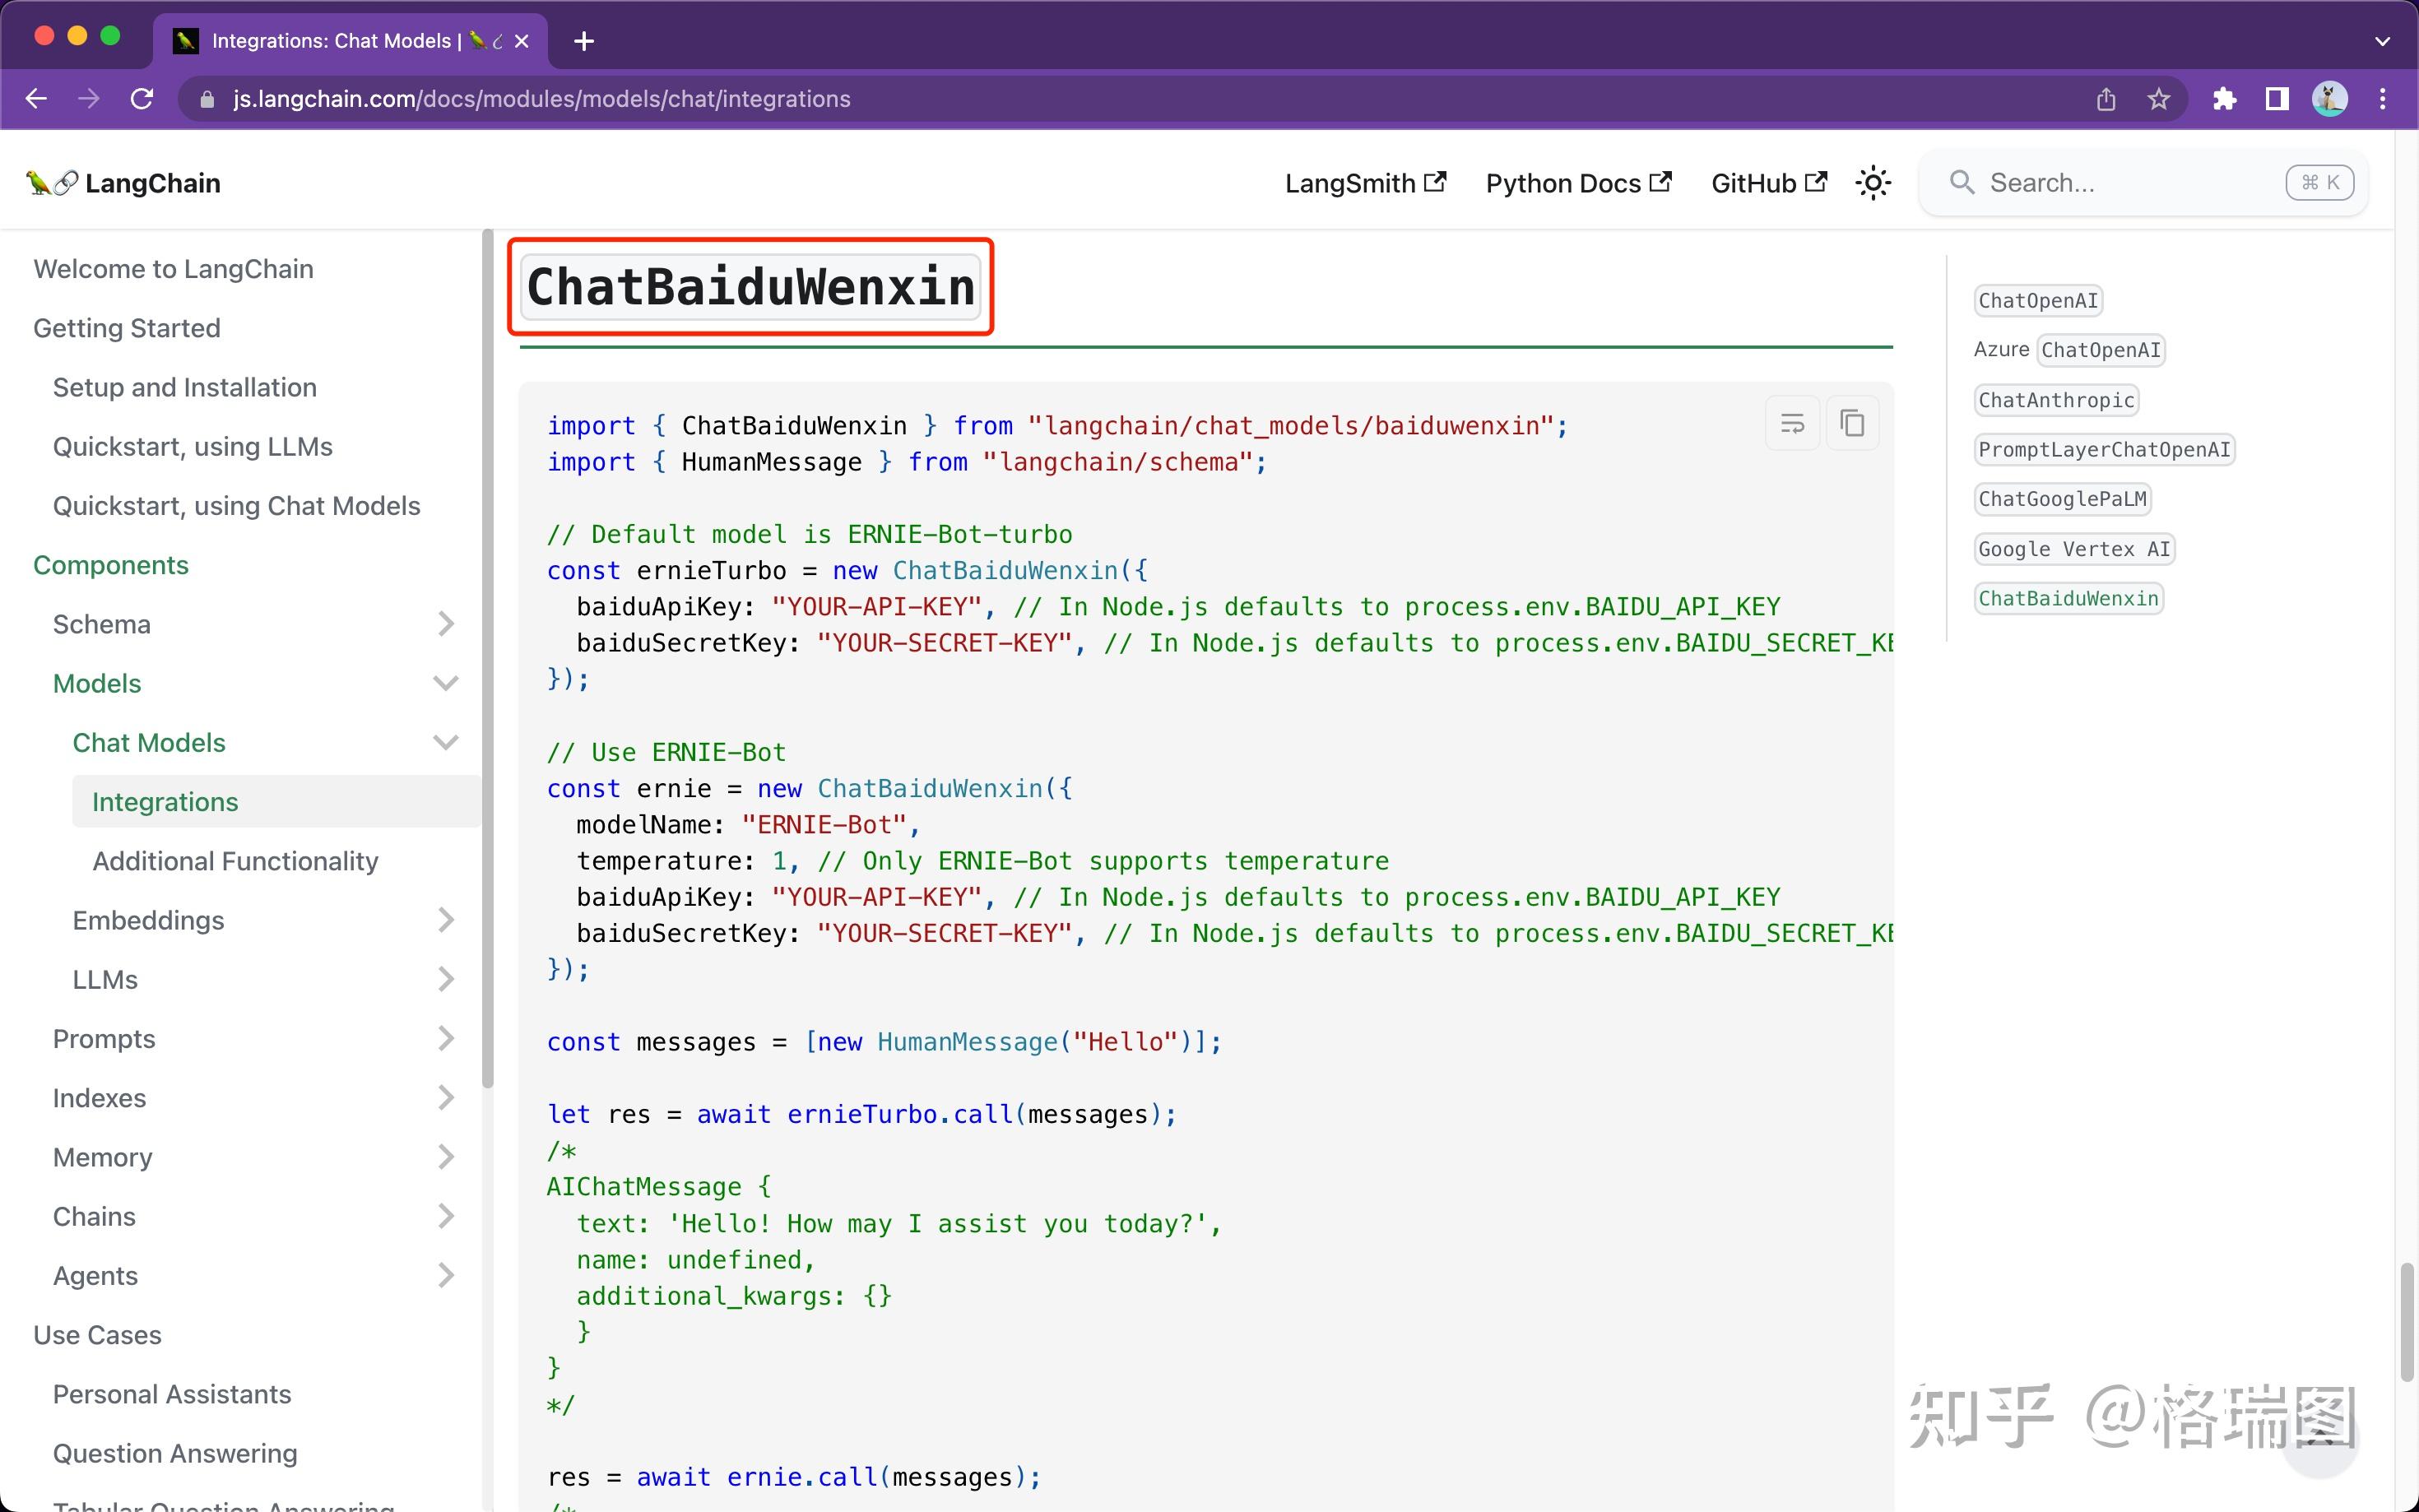Expand the Prompts section chevron

click(x=446, y=1039)
